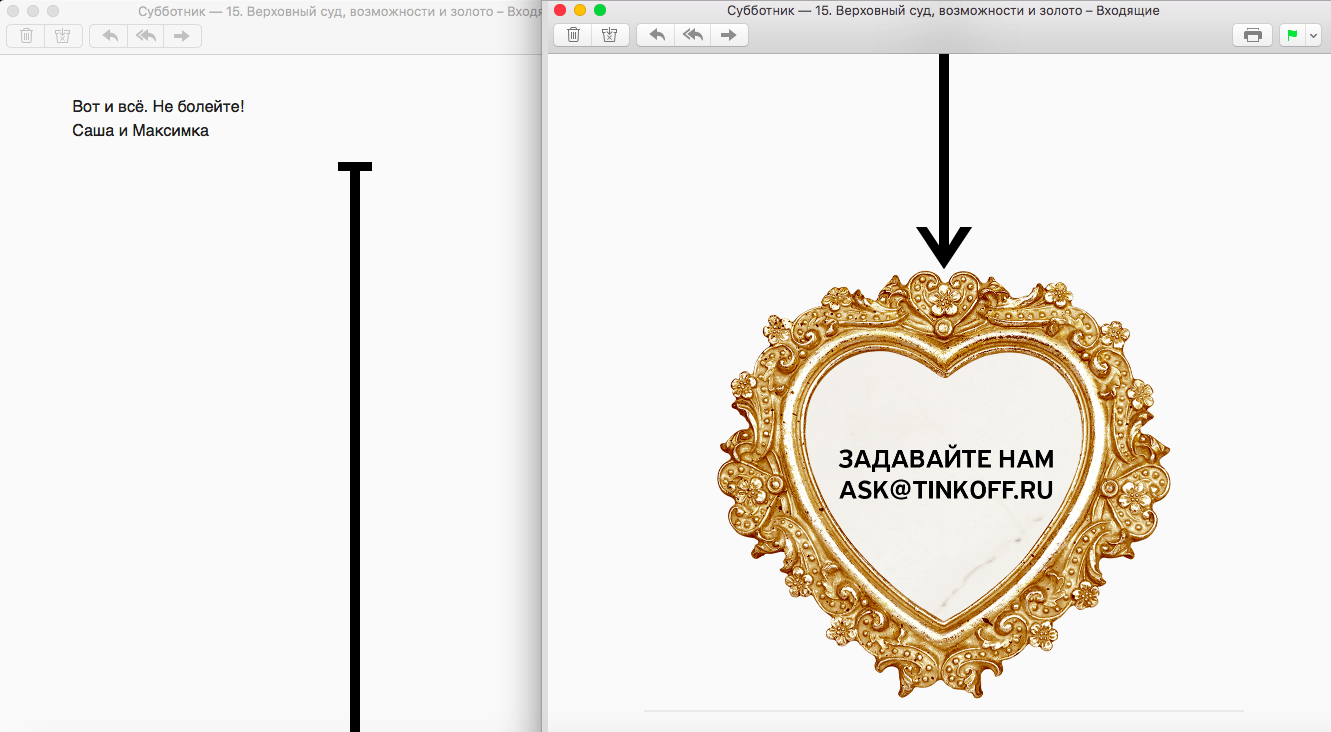The image size is (1331, 732).
Task: Forward message in front Mail window
Action: tap(729, 35)
